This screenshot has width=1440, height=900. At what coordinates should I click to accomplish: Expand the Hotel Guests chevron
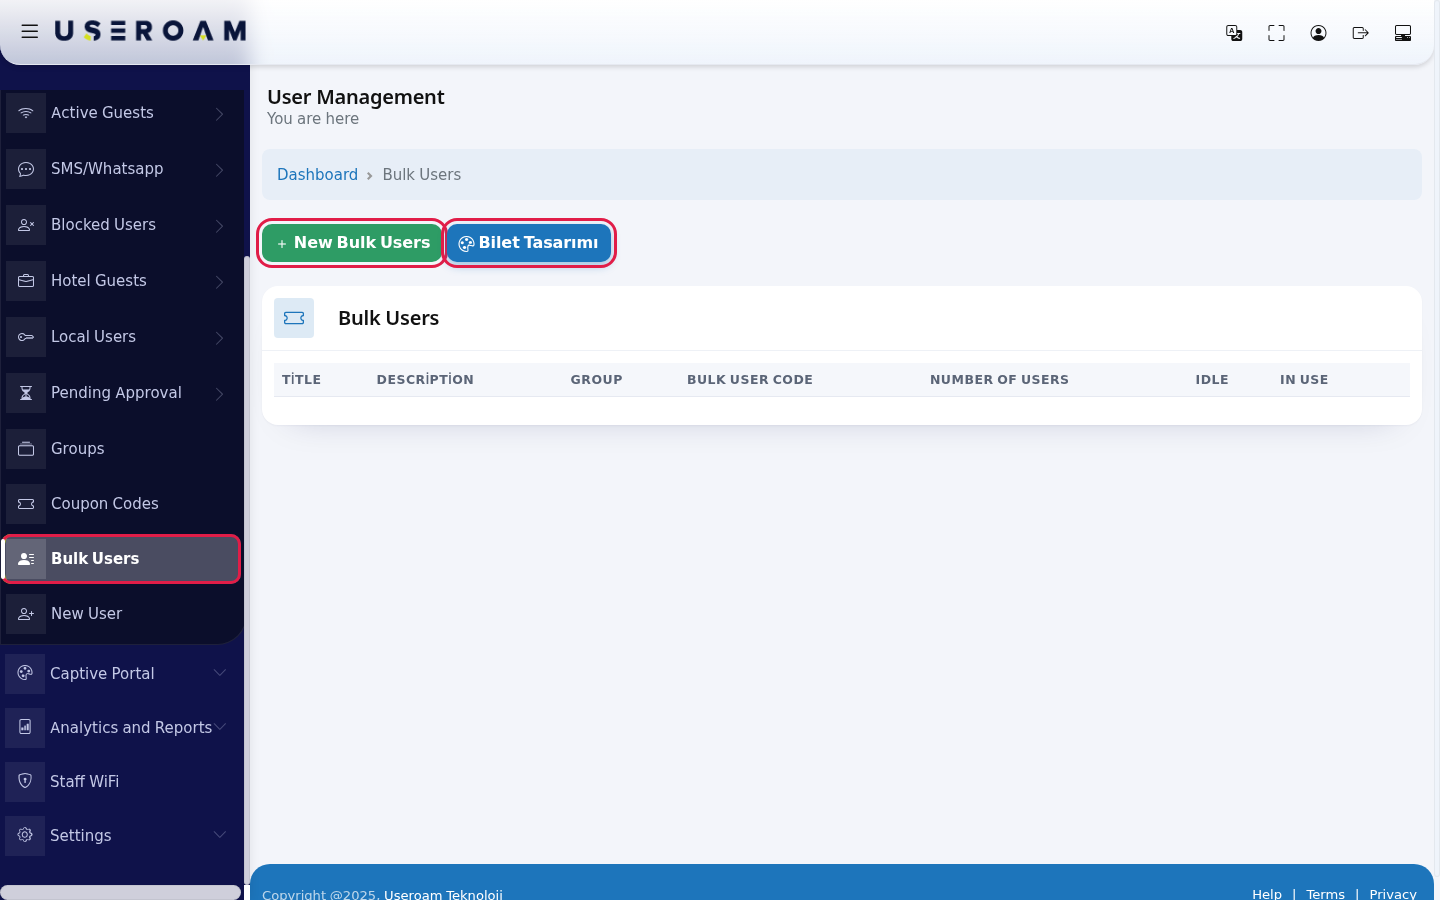coord(220,282)
